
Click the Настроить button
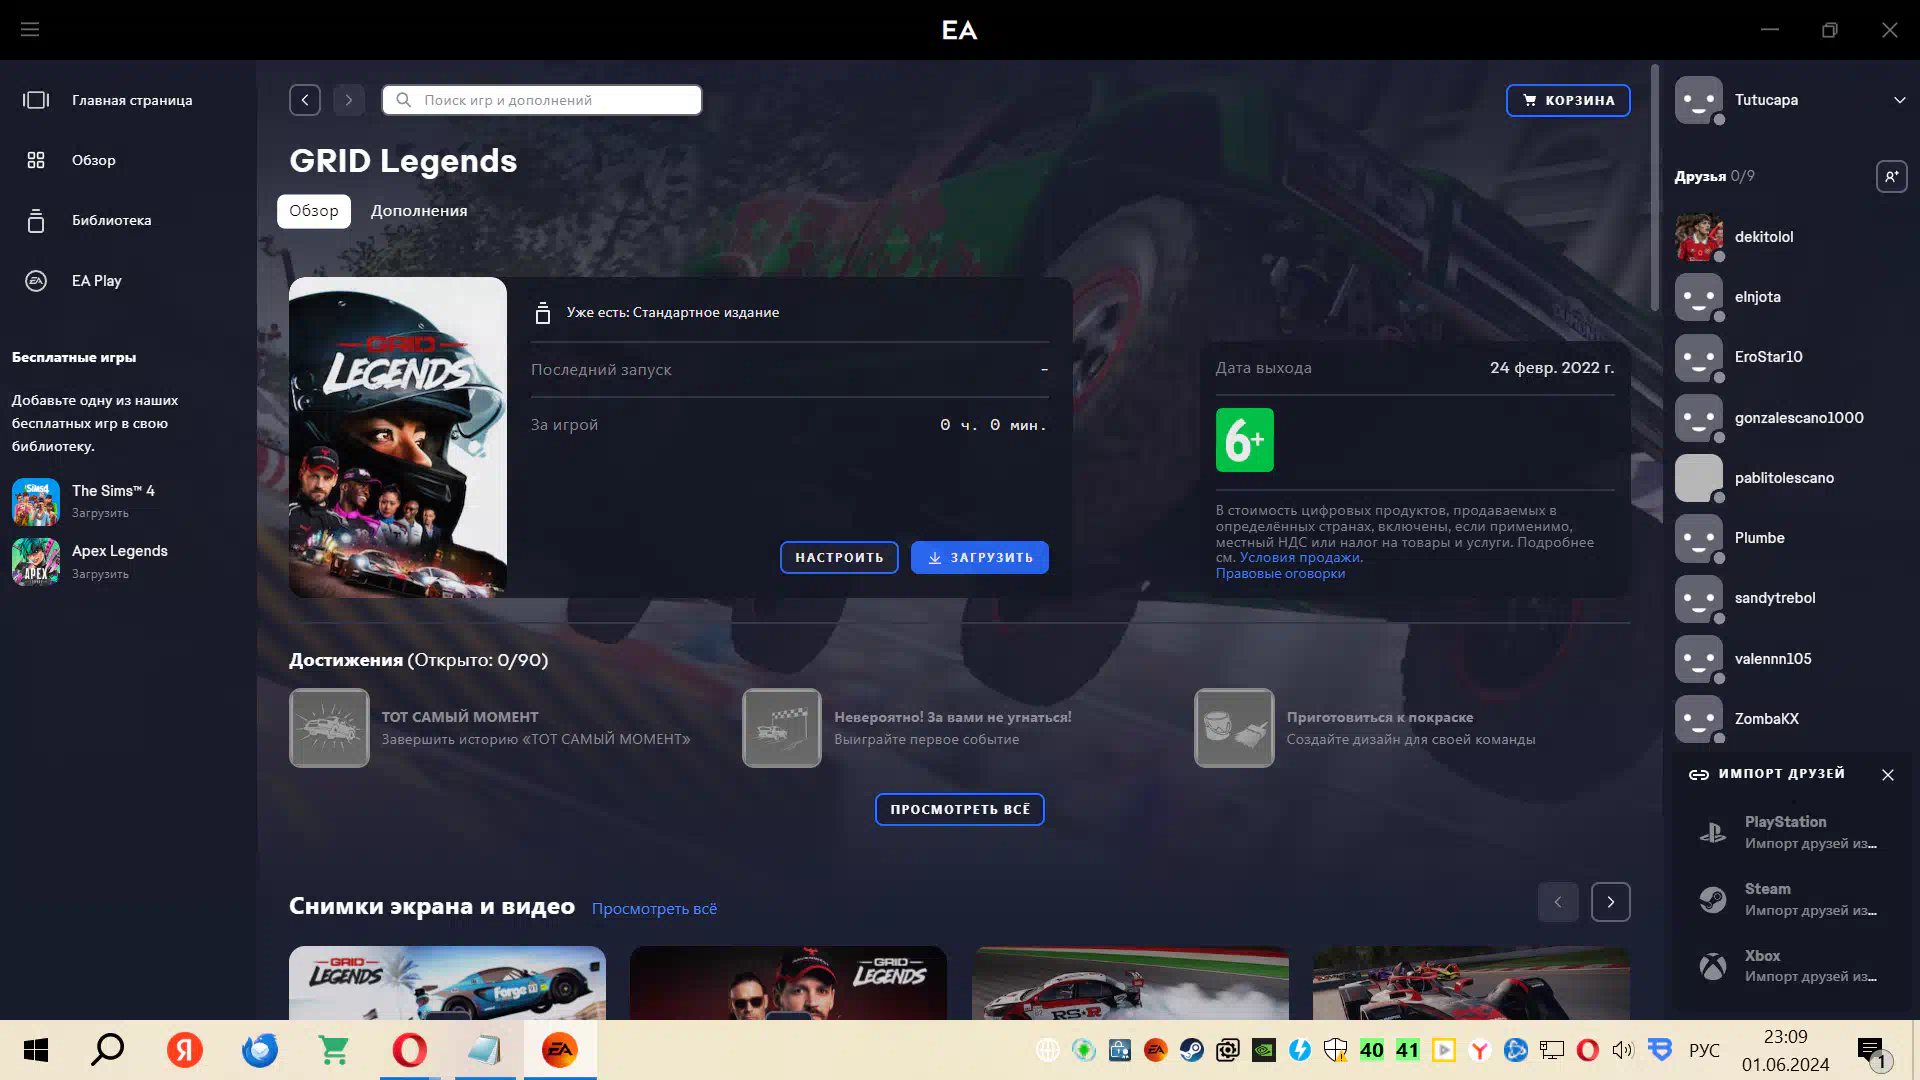(x=839, y=557)
